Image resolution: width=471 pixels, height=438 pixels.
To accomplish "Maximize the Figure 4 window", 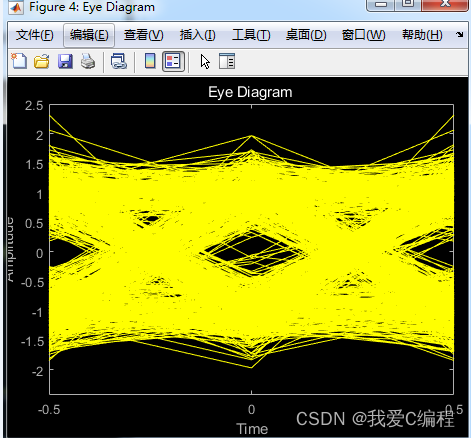I will (x=408, y=5).
